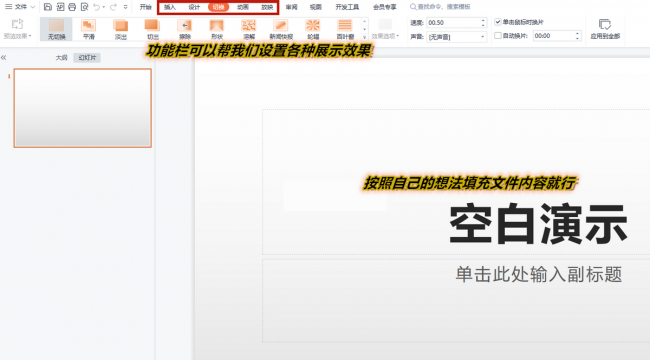Screen dimensions: 650x360
Task: Adjust the auto-advance time stepper
Action: [x=577, y=36]
